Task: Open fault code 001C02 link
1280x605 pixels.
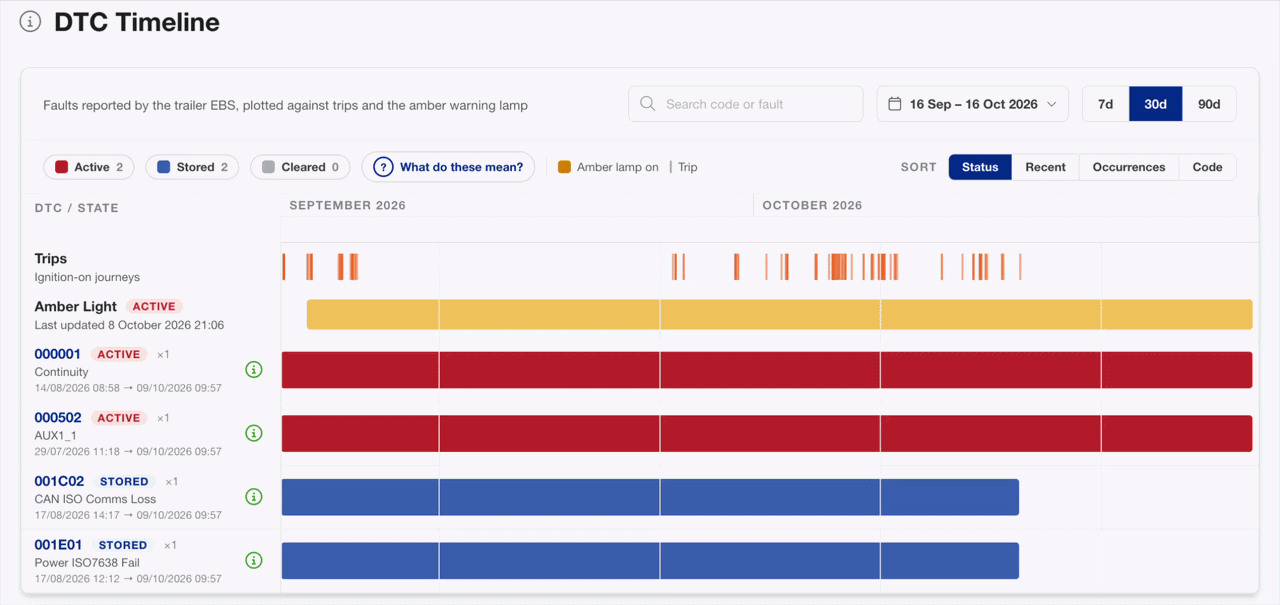Action: (59, 481)
